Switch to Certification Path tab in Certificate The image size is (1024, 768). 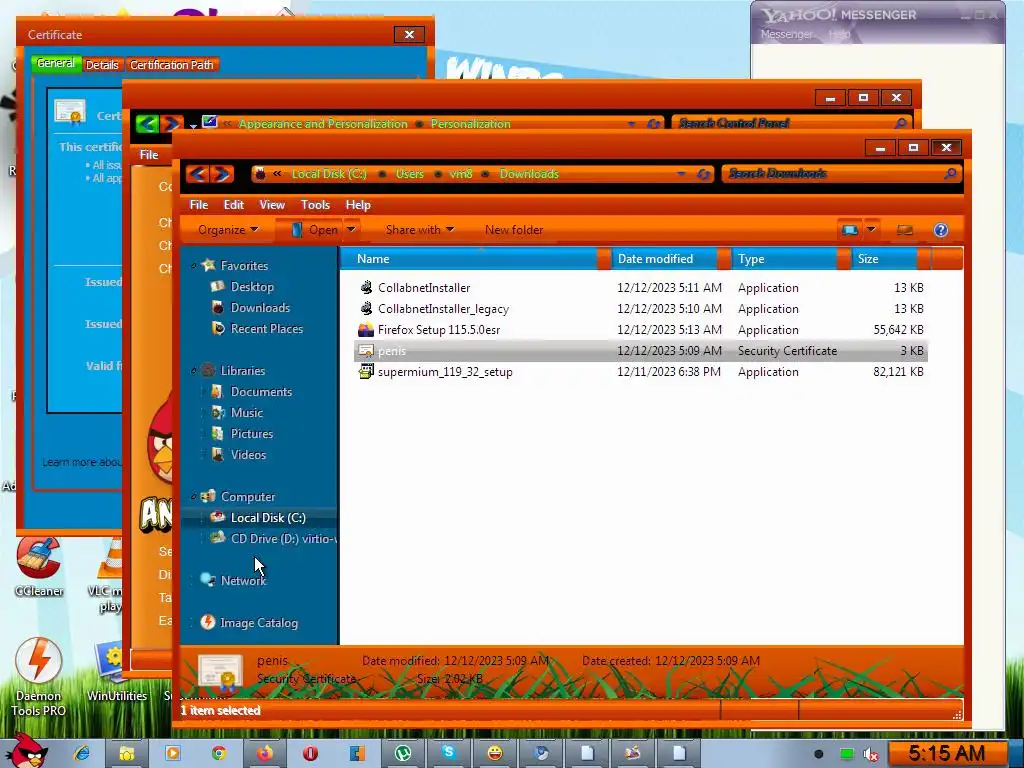point(171,65)
